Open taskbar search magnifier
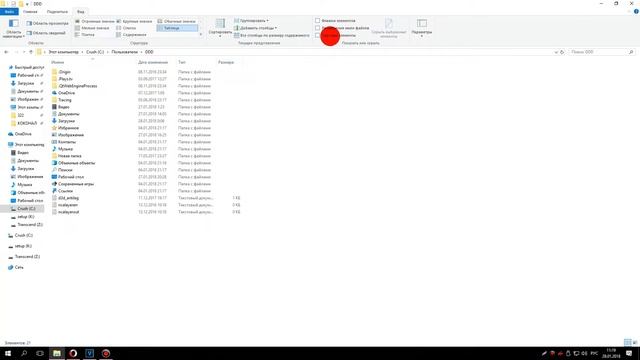Viewport: 640px width, 360px height. point(24,353)
